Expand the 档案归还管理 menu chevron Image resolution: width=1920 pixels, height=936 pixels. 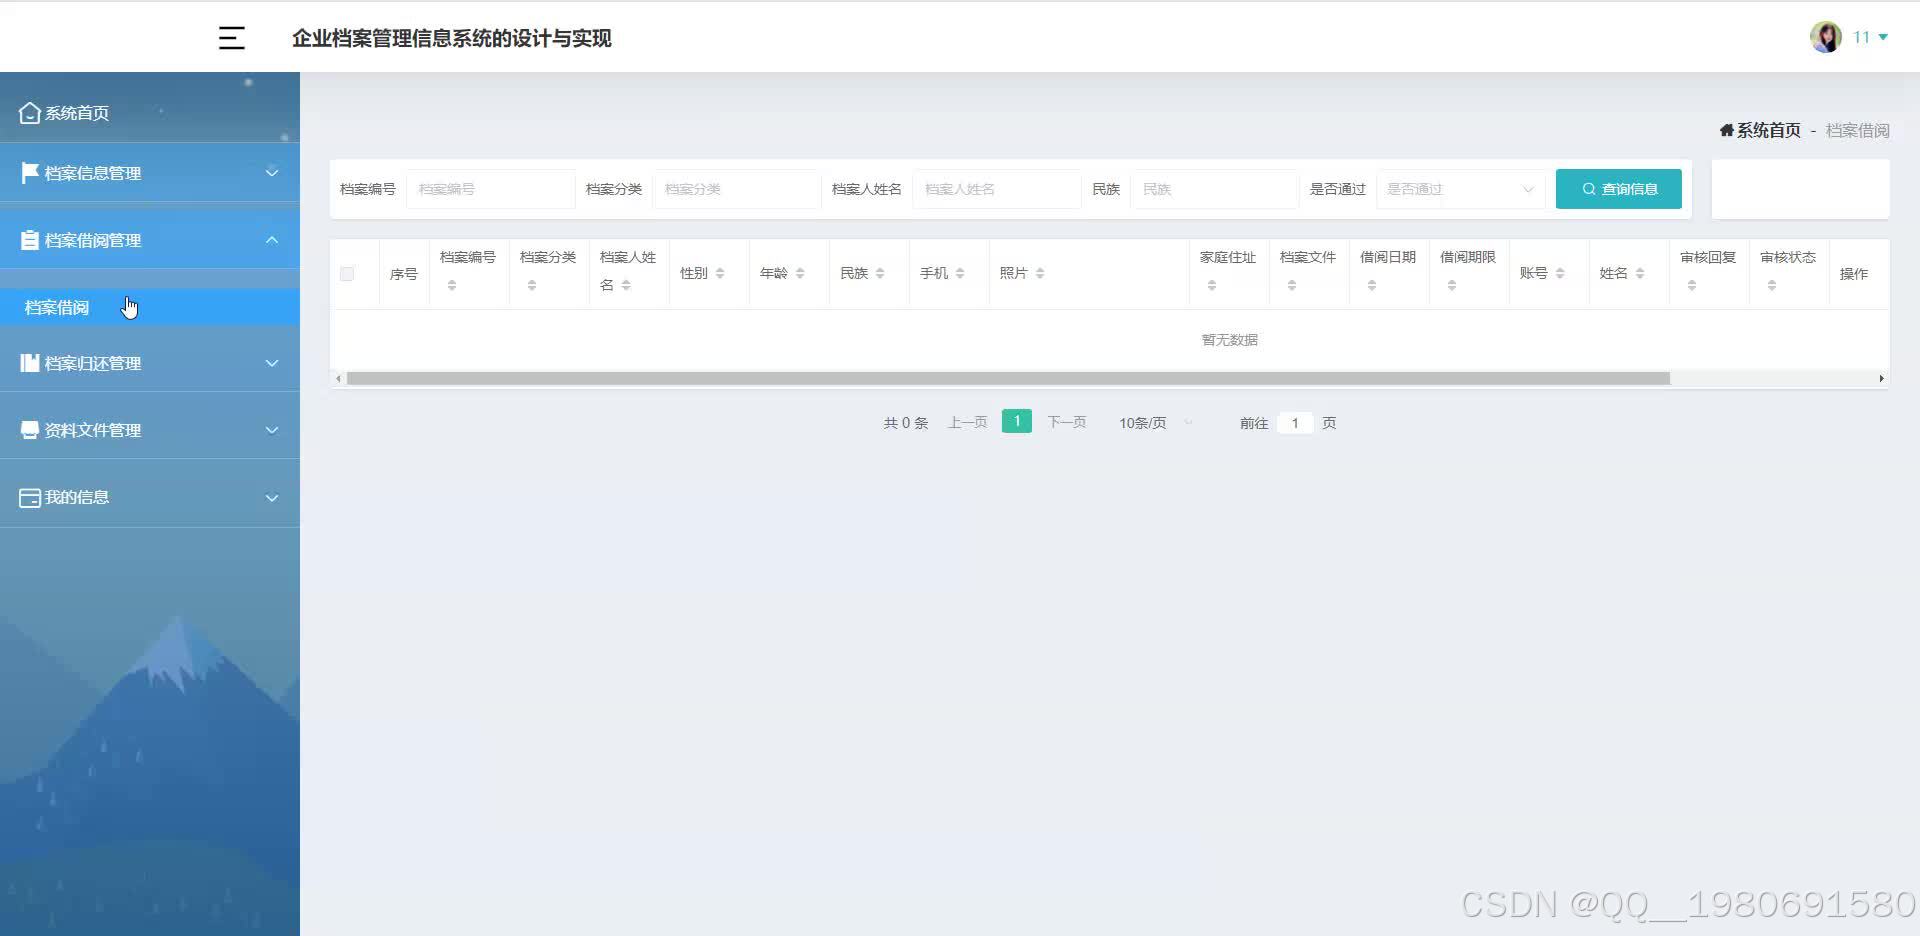click(x=272, y=362)
